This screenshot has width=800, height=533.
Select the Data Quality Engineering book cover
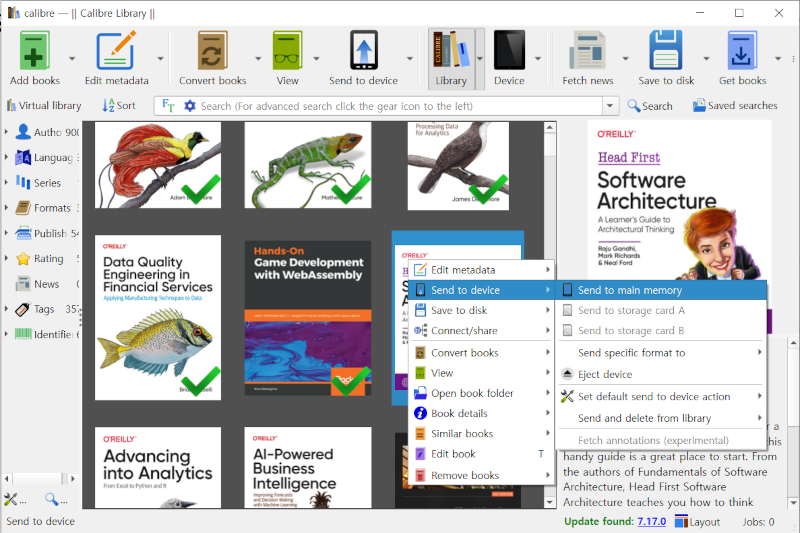(158, 317)
